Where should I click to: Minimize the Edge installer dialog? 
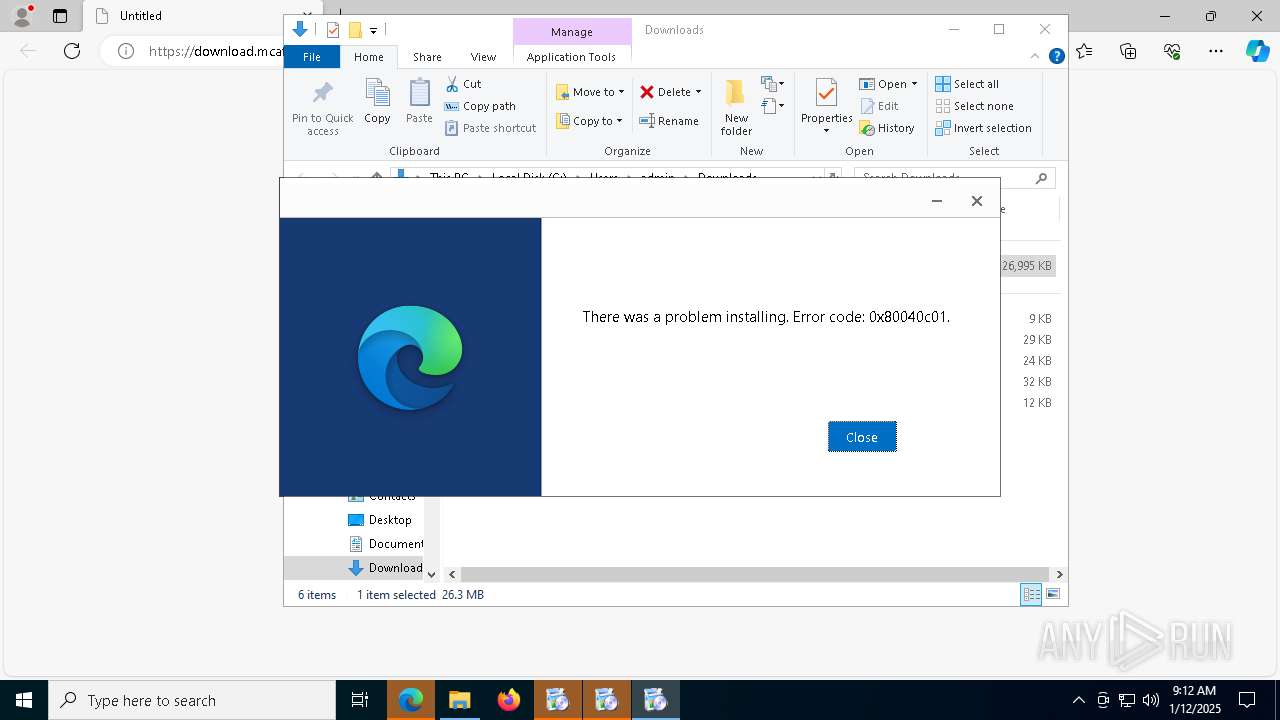937,201
